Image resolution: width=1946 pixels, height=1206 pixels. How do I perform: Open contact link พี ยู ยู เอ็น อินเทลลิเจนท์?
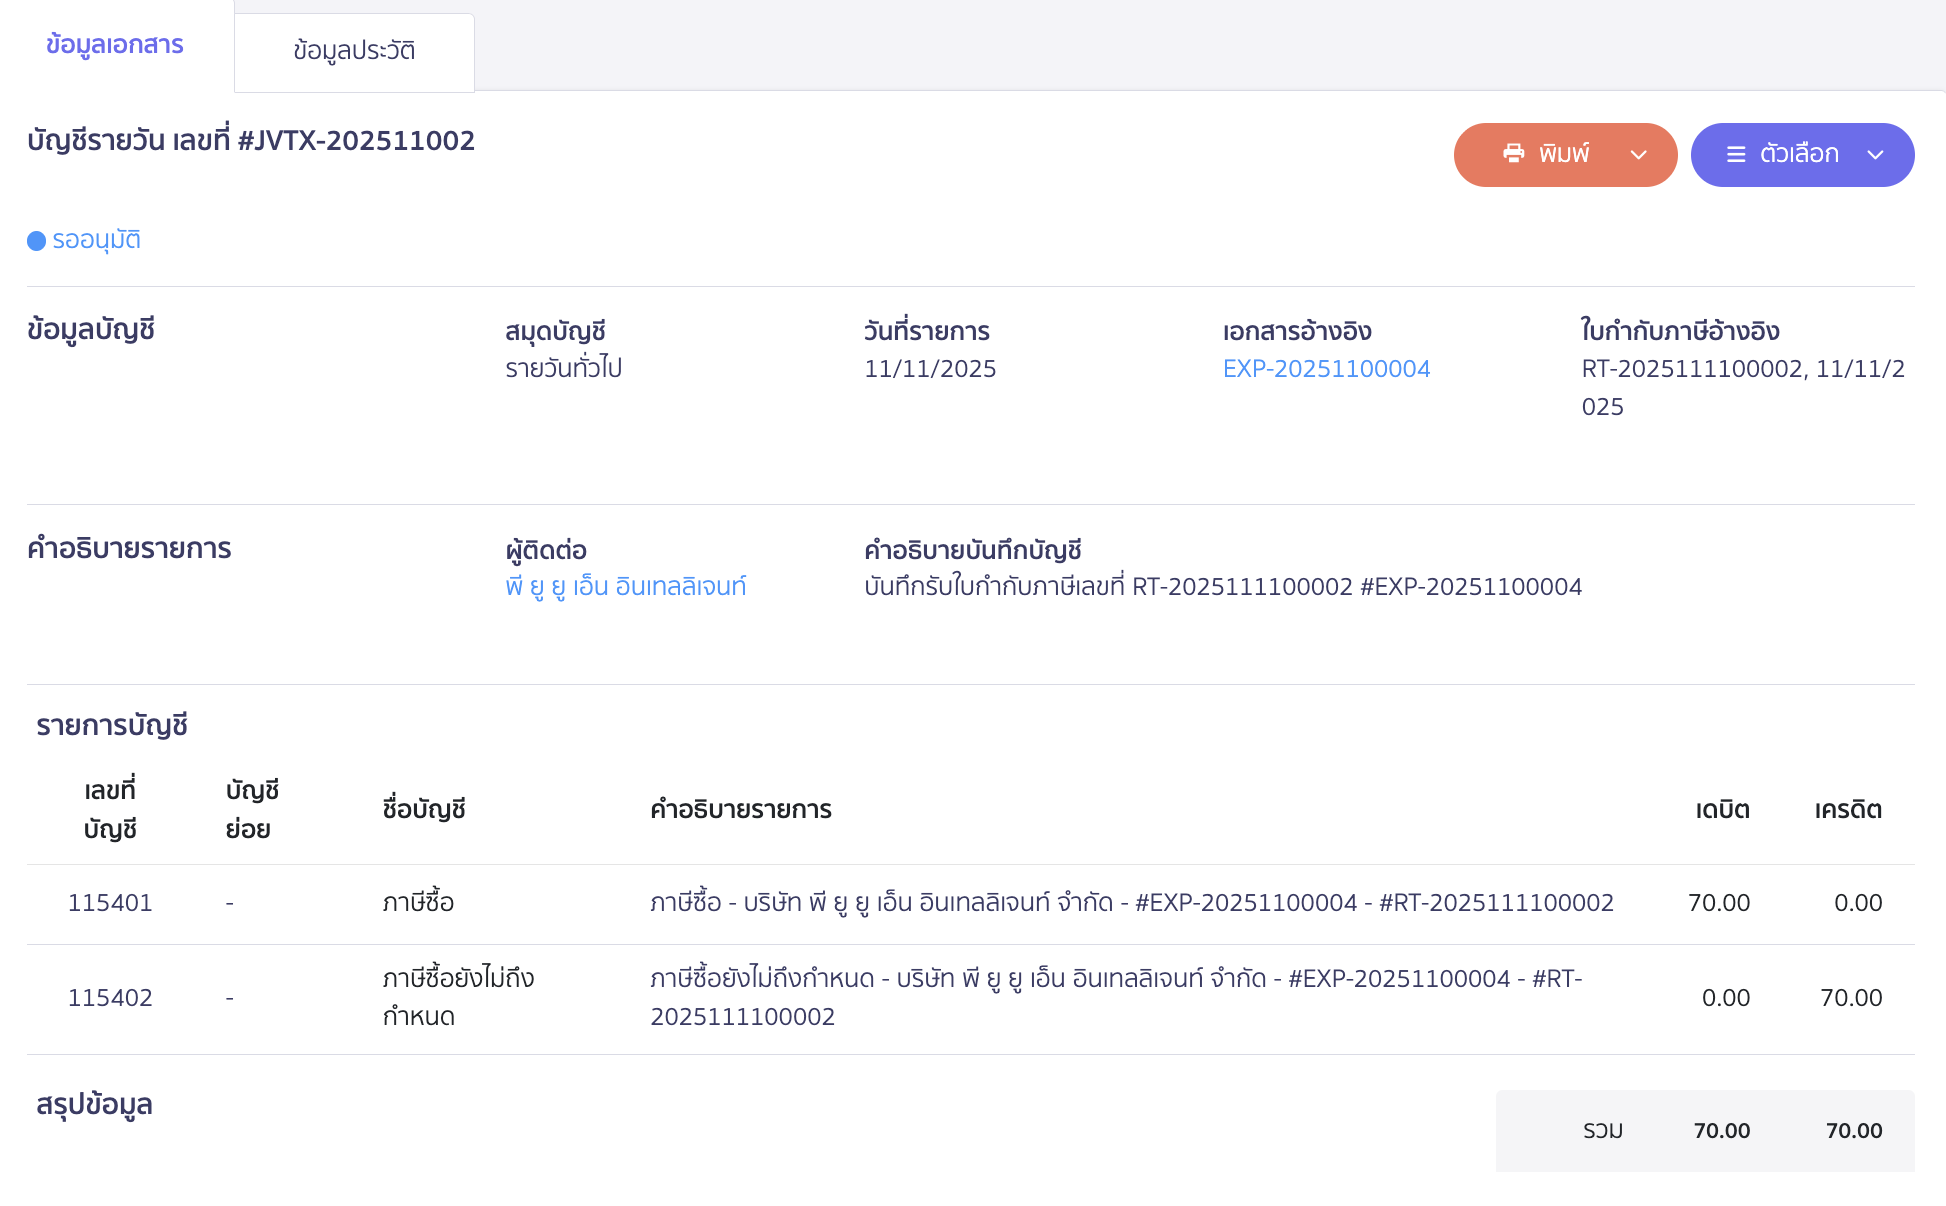[626, 587]
